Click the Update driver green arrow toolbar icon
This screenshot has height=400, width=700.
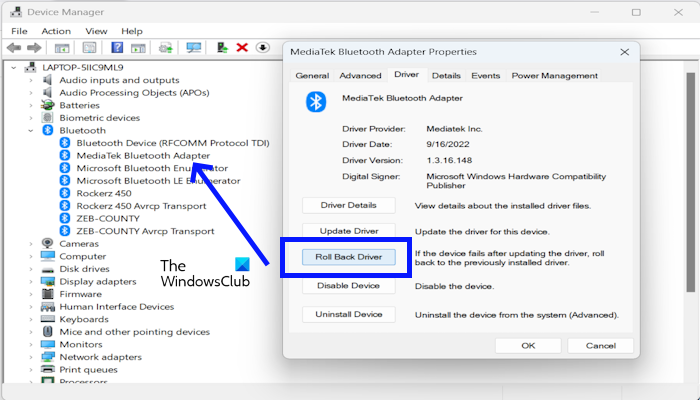point(222,47)
